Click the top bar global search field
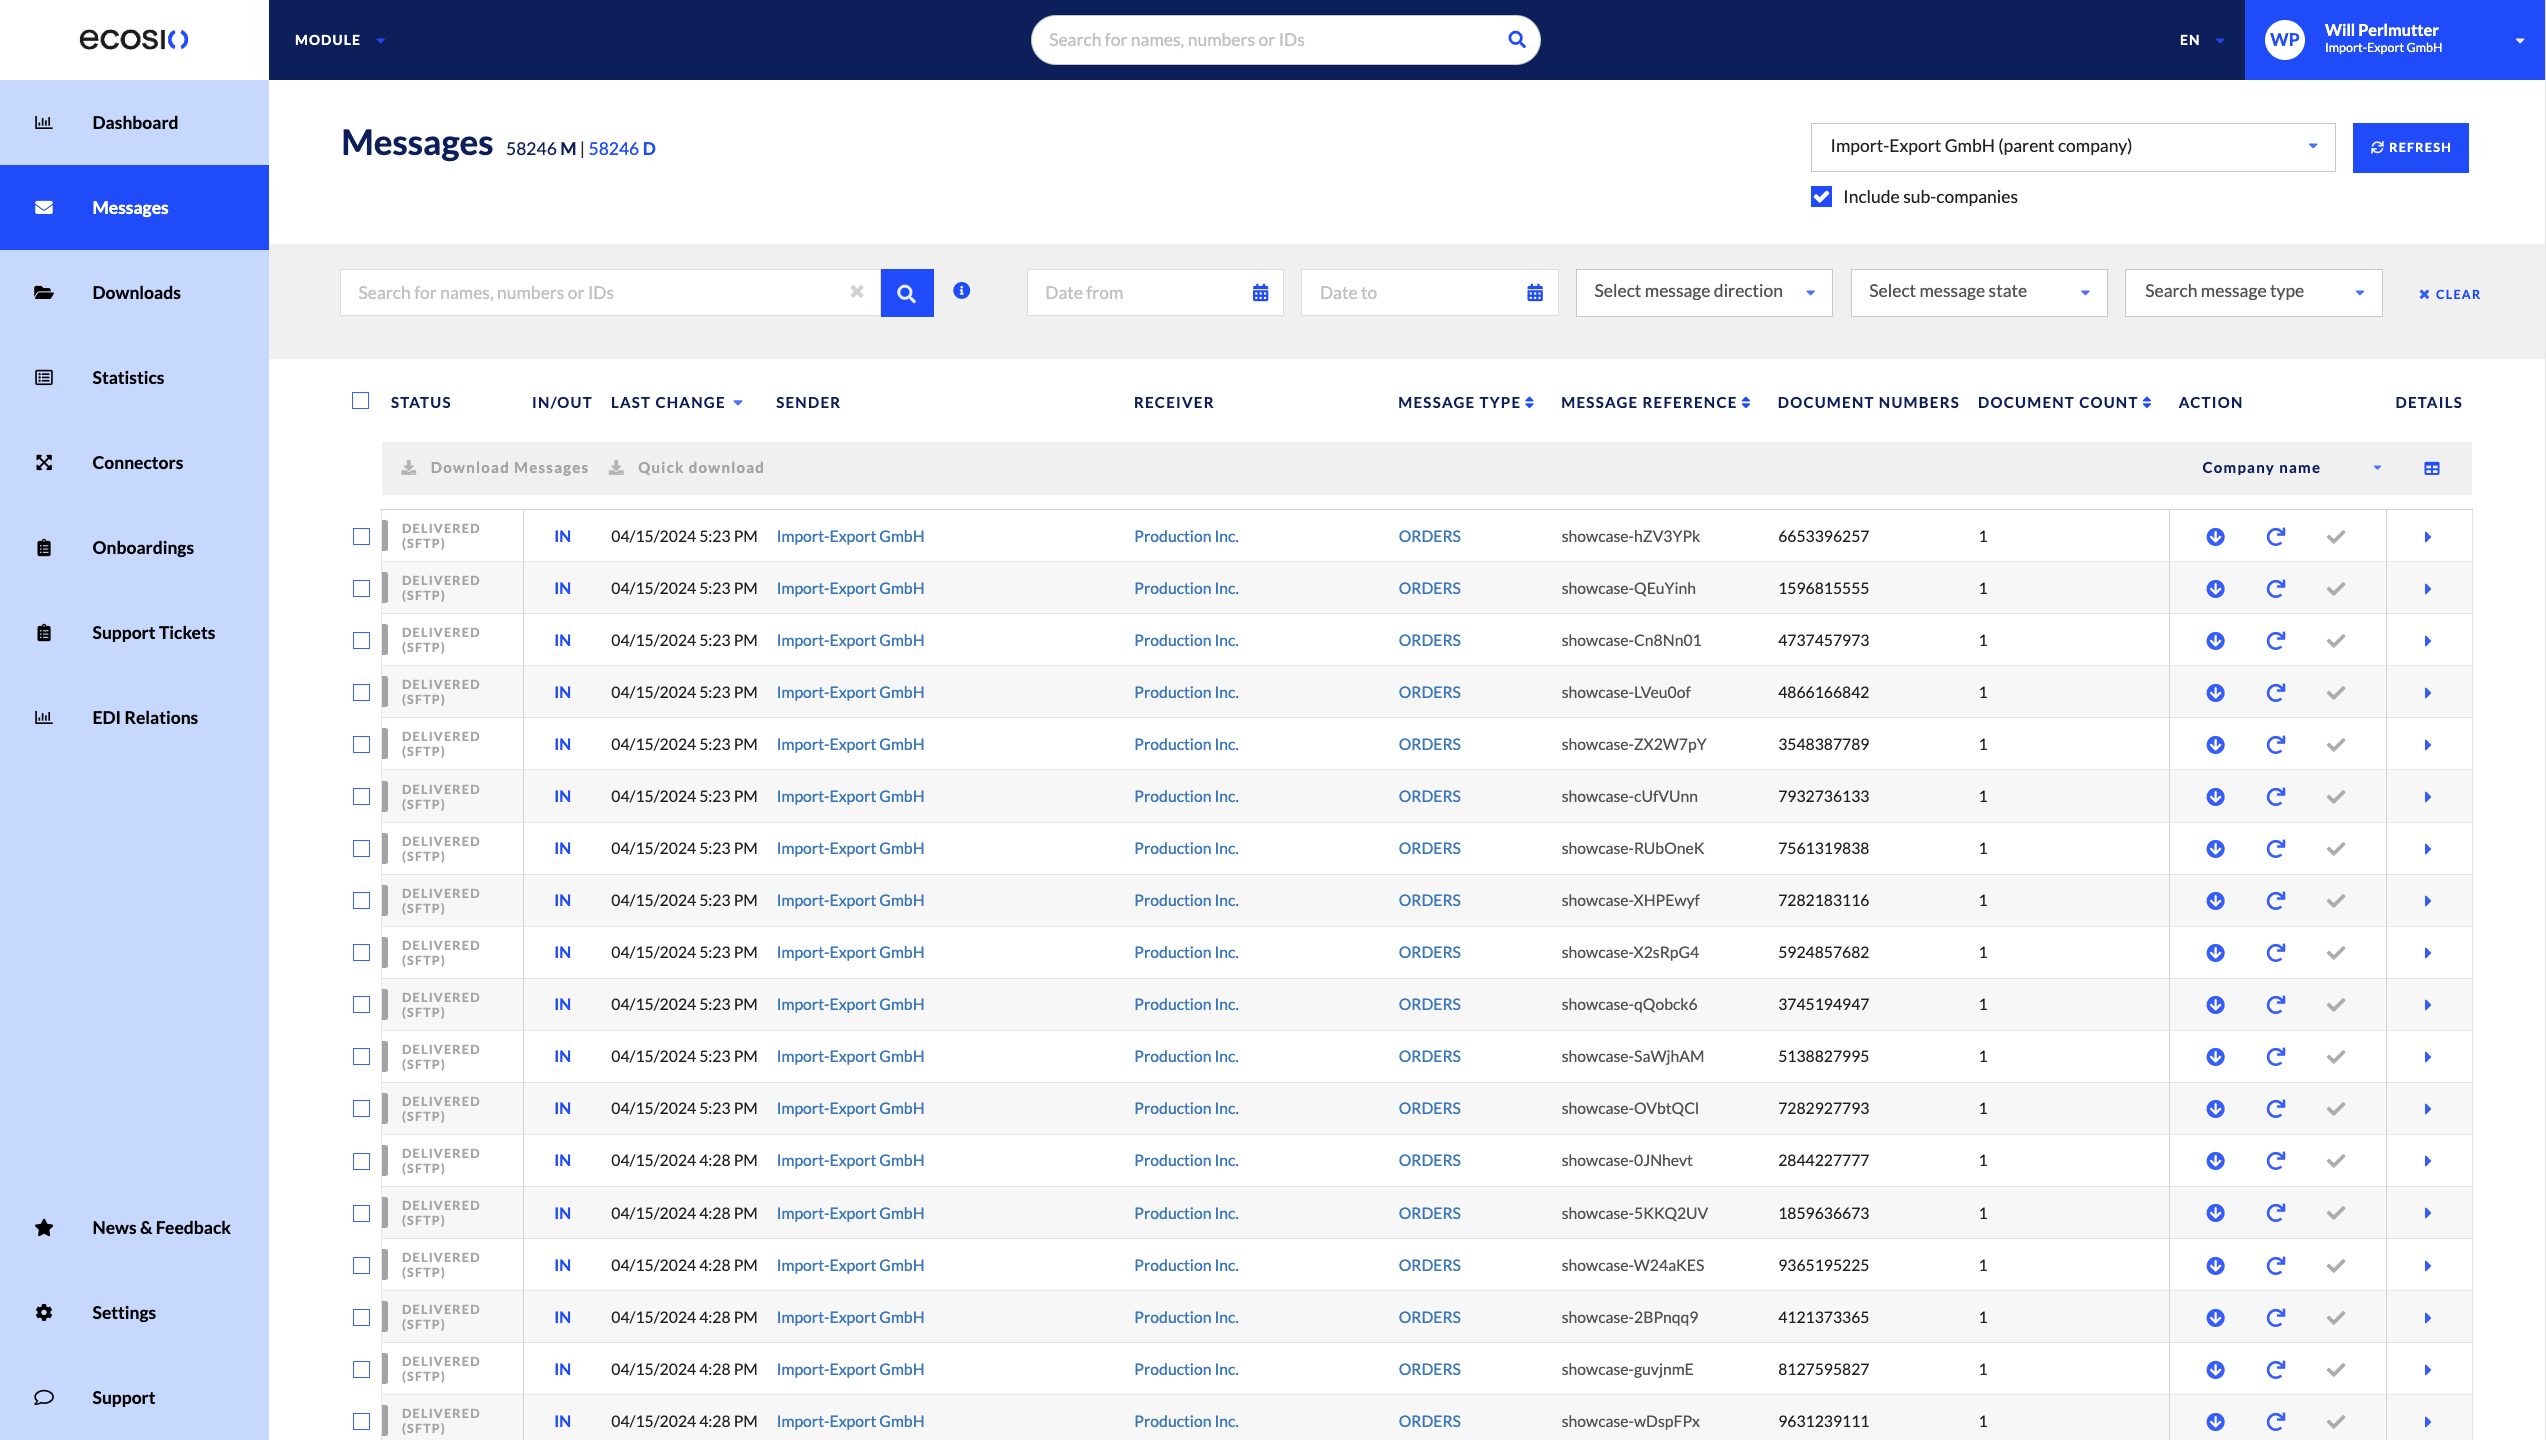This screenshot has height=1440, width=2546. (x=1285, y=40)
